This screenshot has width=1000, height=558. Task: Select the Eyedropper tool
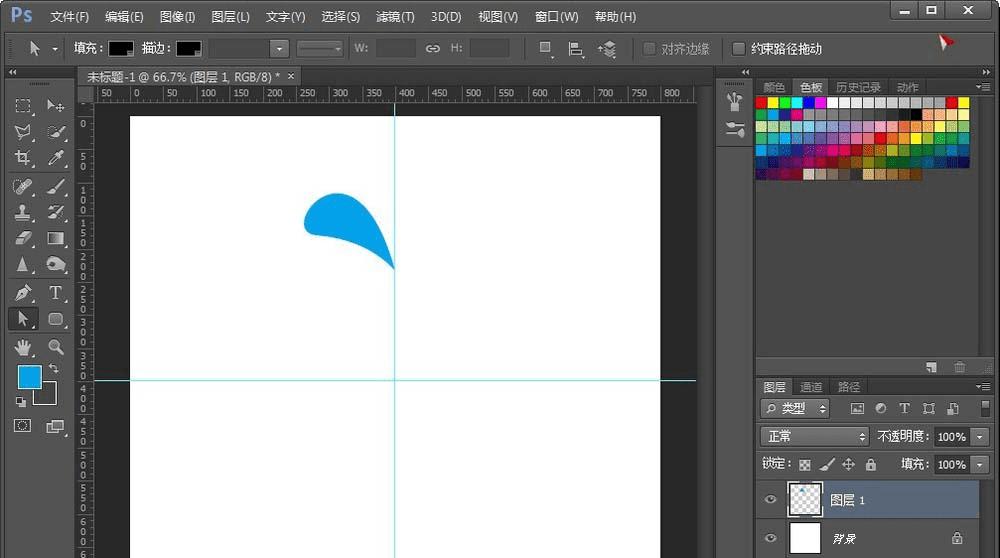click(x=56, y=158)
